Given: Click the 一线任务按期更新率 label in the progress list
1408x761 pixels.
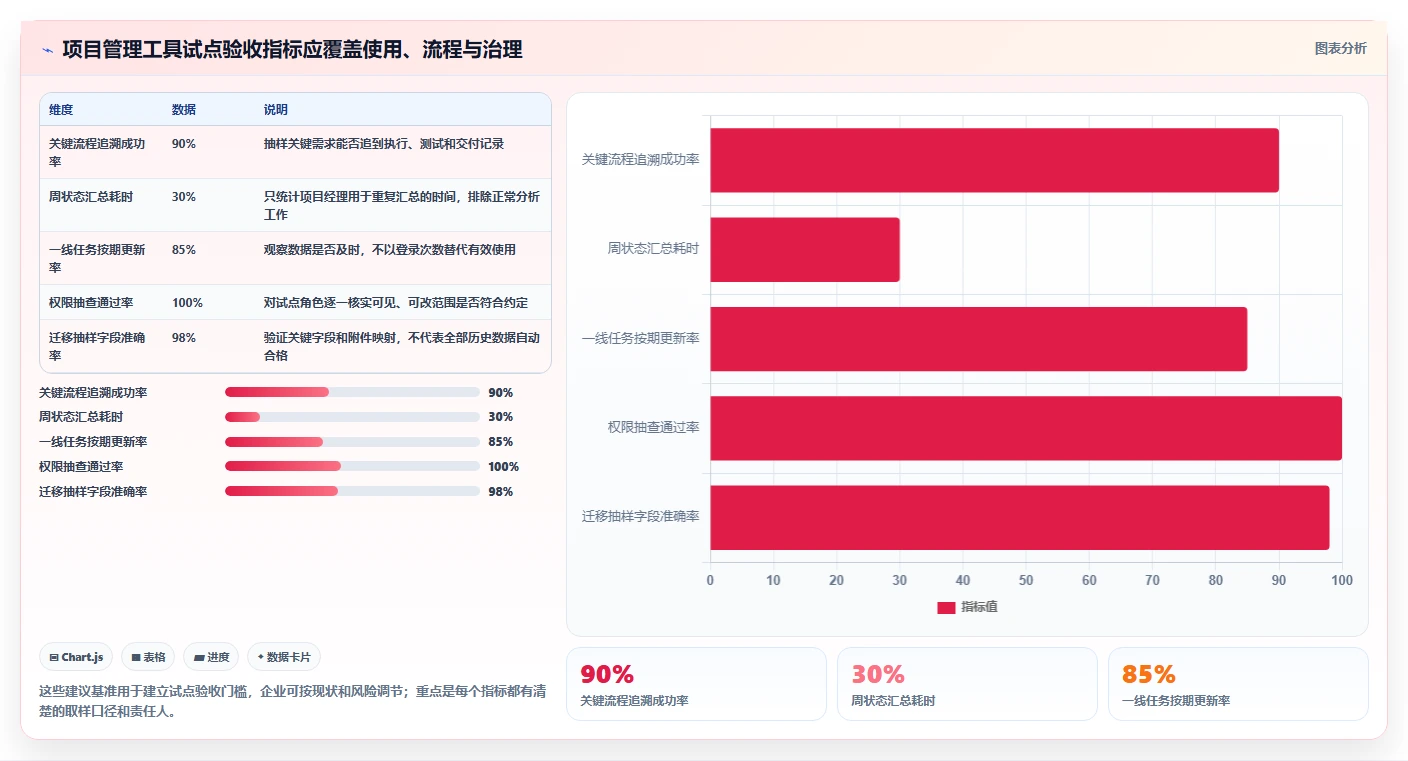Looking at the screenshot, I should pos(93,442).
